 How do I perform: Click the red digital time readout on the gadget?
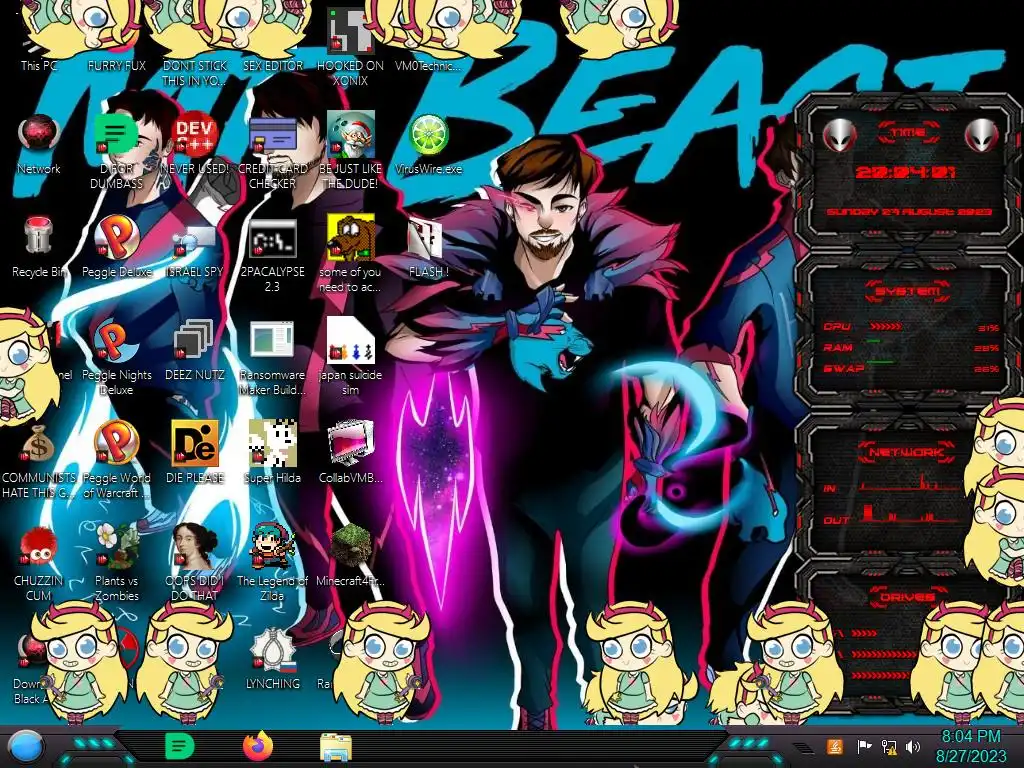coord(905,172)
